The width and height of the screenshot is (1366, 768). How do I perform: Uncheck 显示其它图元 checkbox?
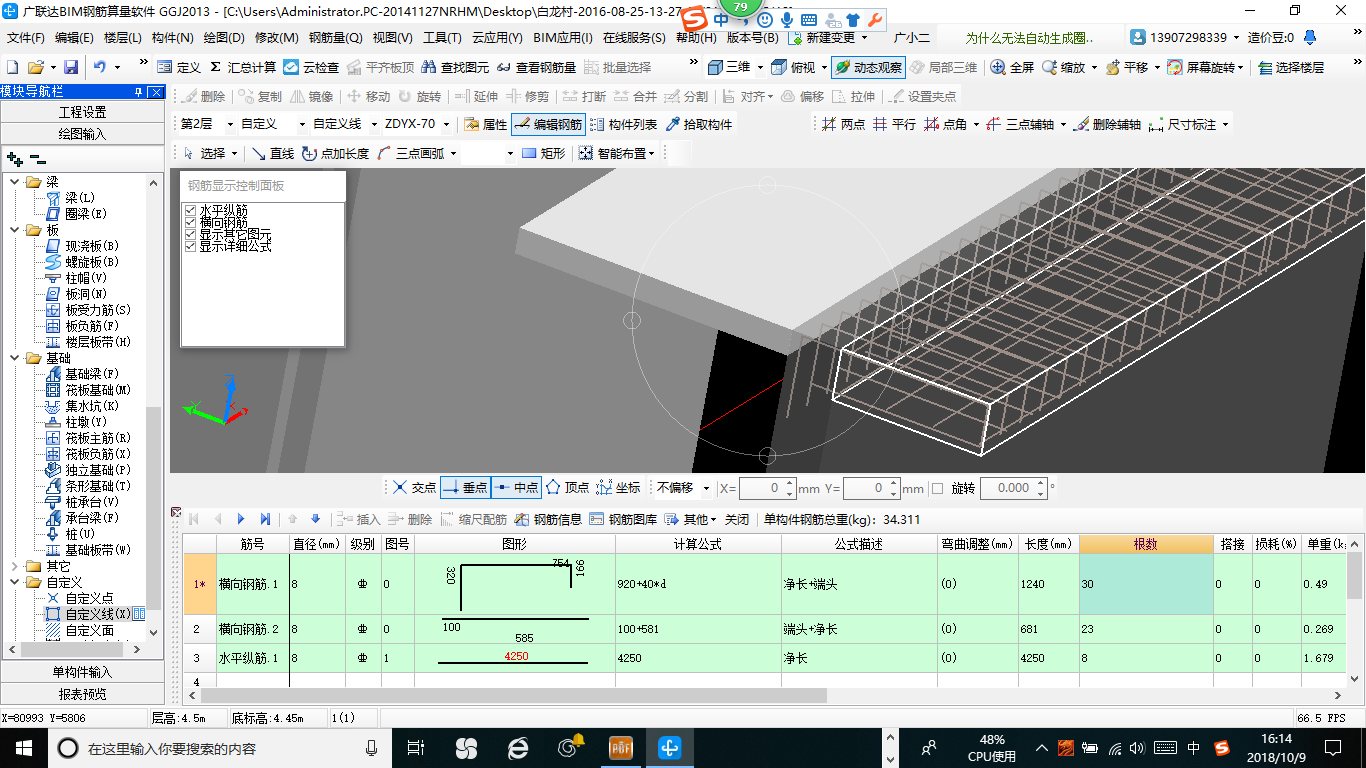190,235
